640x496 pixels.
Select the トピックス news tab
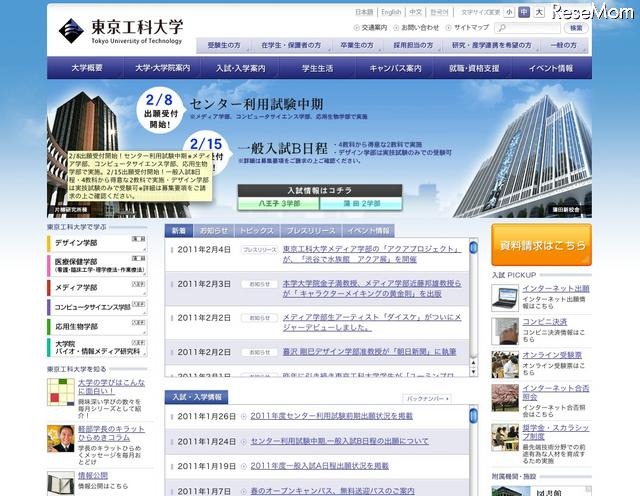click(257, 231)
